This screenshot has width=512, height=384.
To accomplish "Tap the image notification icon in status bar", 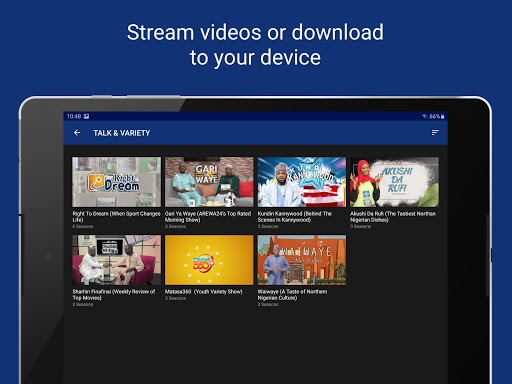I will coord(86,116).
